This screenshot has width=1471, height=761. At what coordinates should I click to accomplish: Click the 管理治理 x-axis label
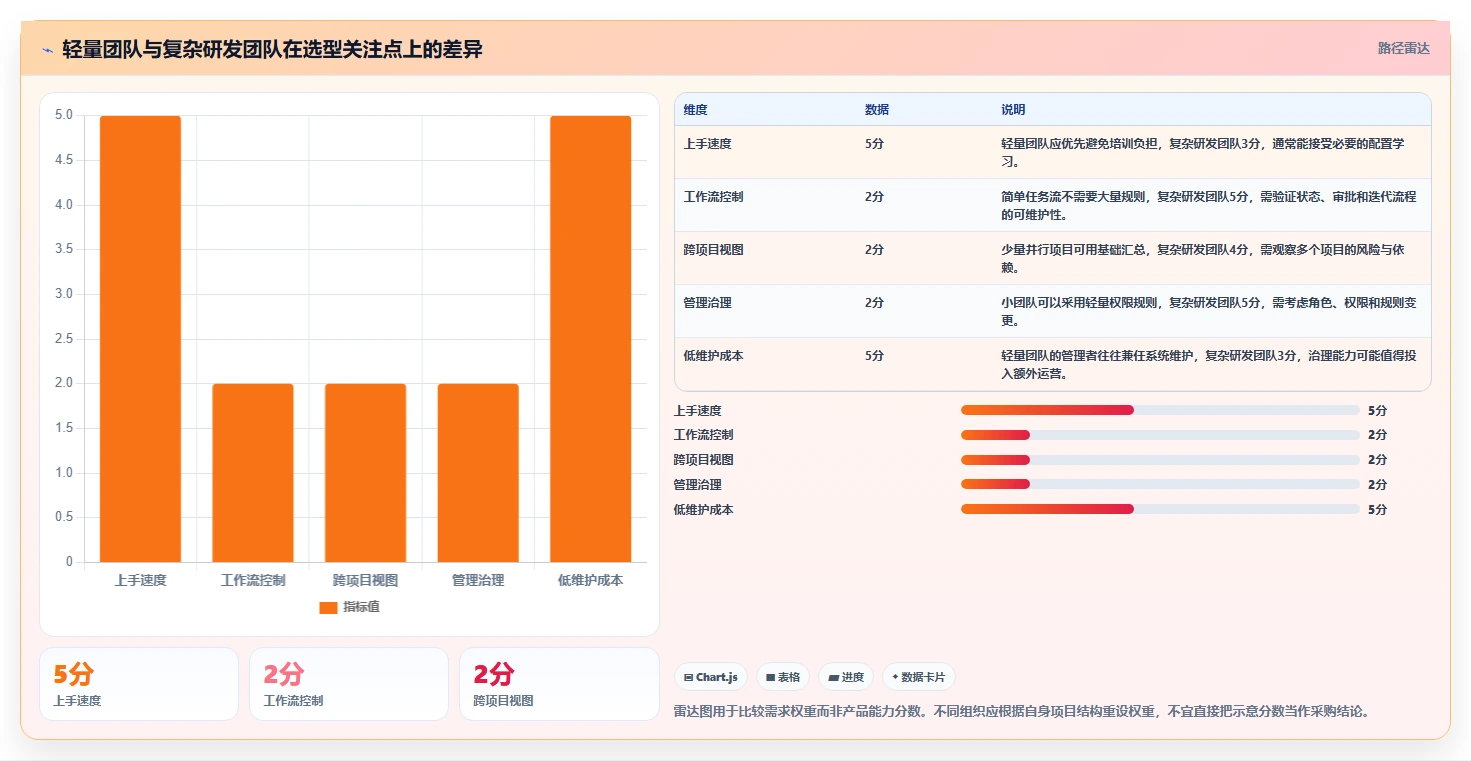tap(478, 580)
